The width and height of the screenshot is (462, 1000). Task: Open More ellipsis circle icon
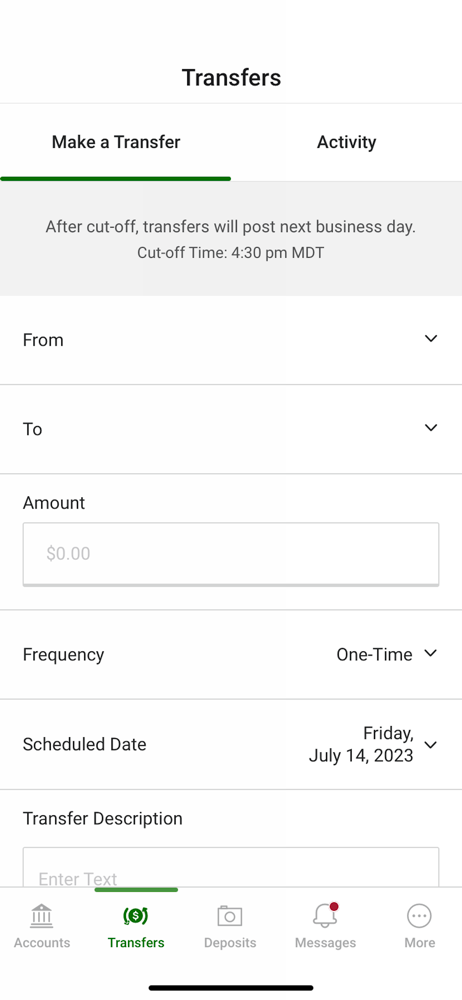point(419,916)
